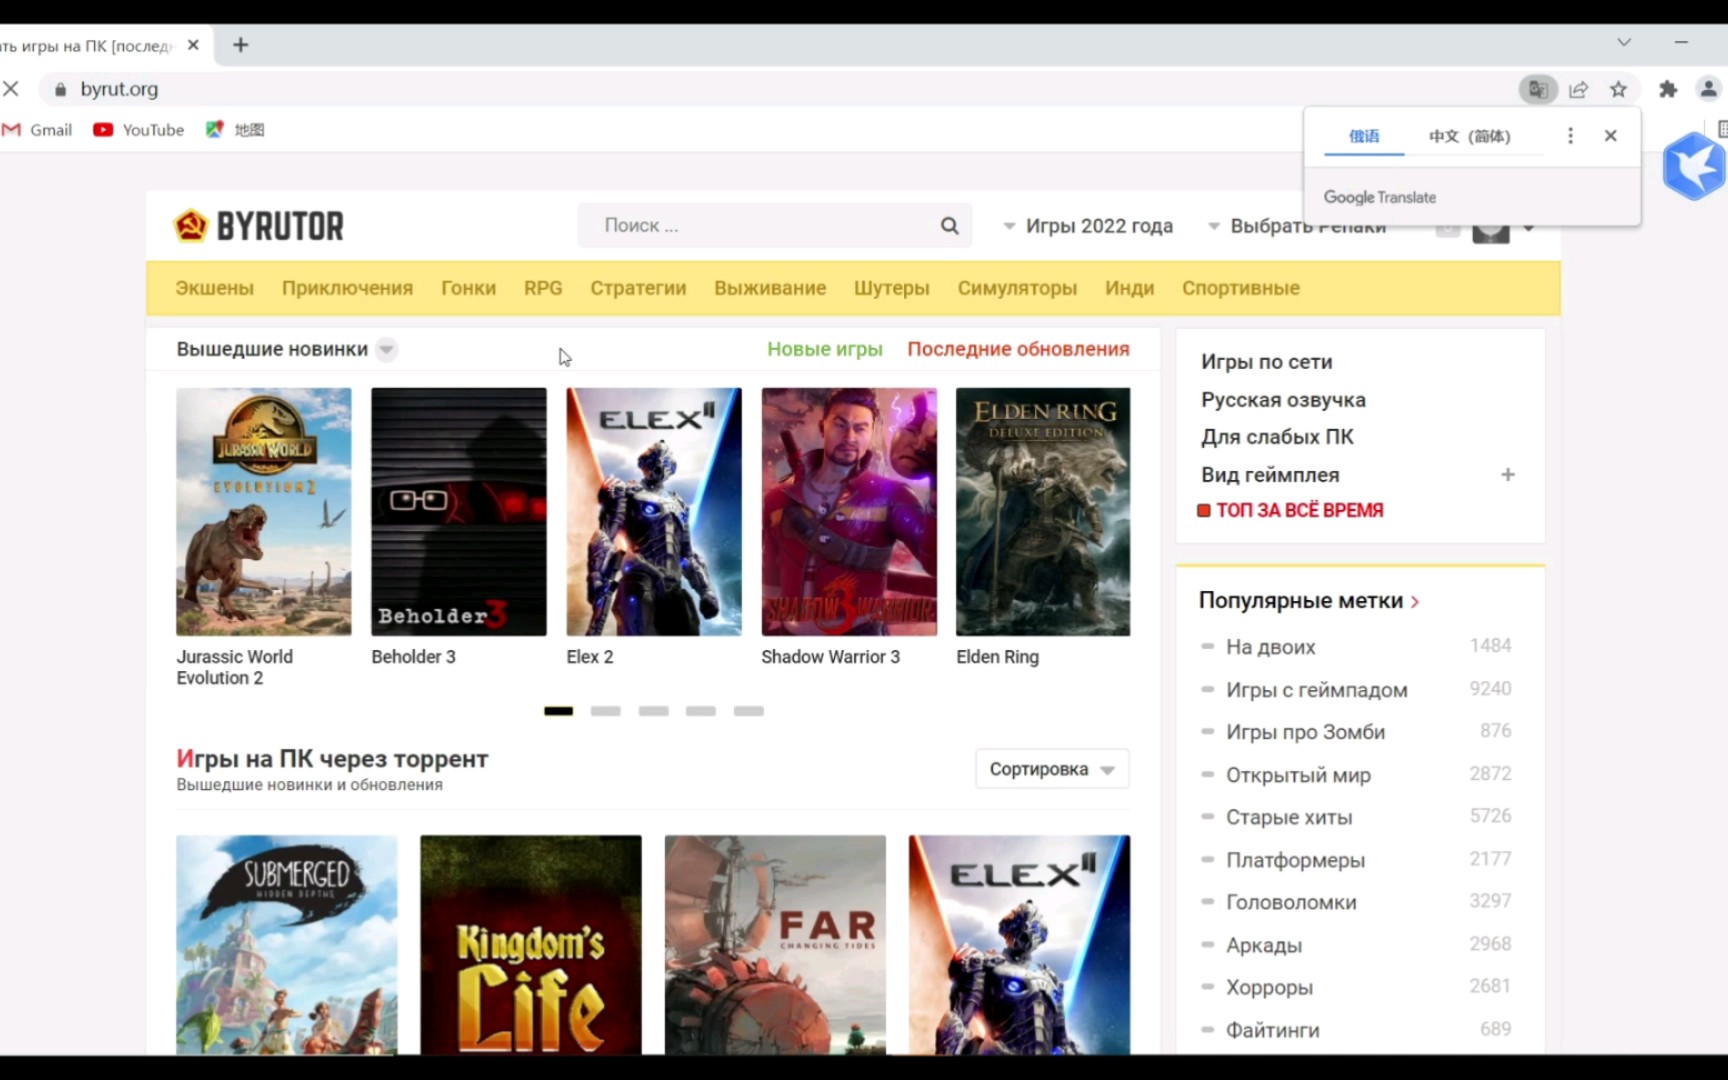Open the tab search chevron
The height and width of the screenshot is (1080, 1728).
click(x=1624, y=42)
